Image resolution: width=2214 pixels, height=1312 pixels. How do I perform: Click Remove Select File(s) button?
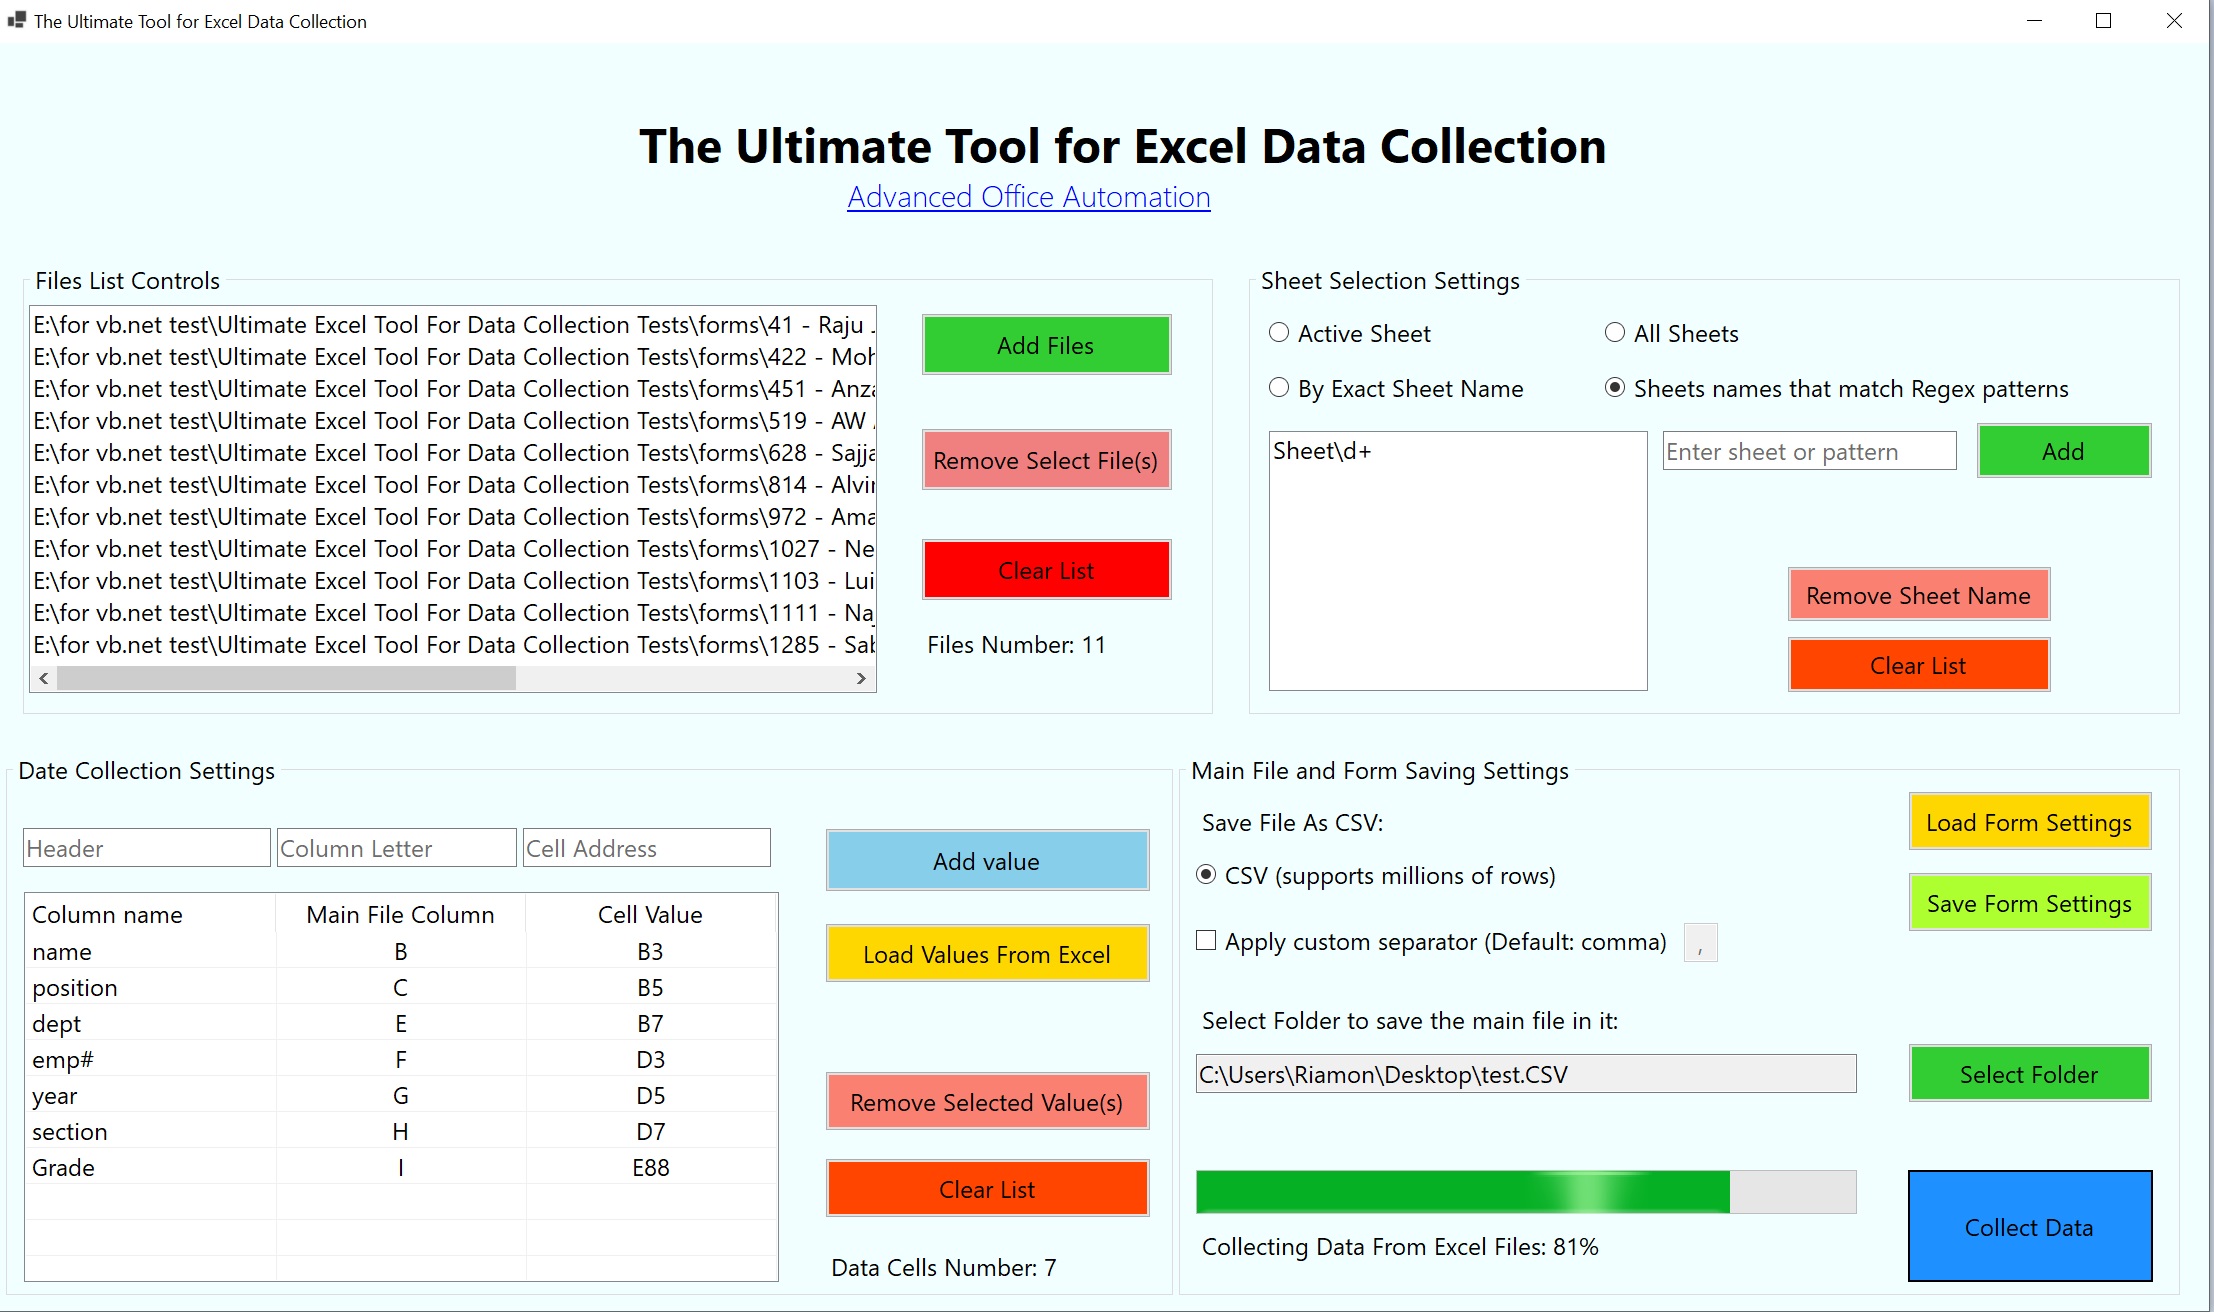(1044, 460)
